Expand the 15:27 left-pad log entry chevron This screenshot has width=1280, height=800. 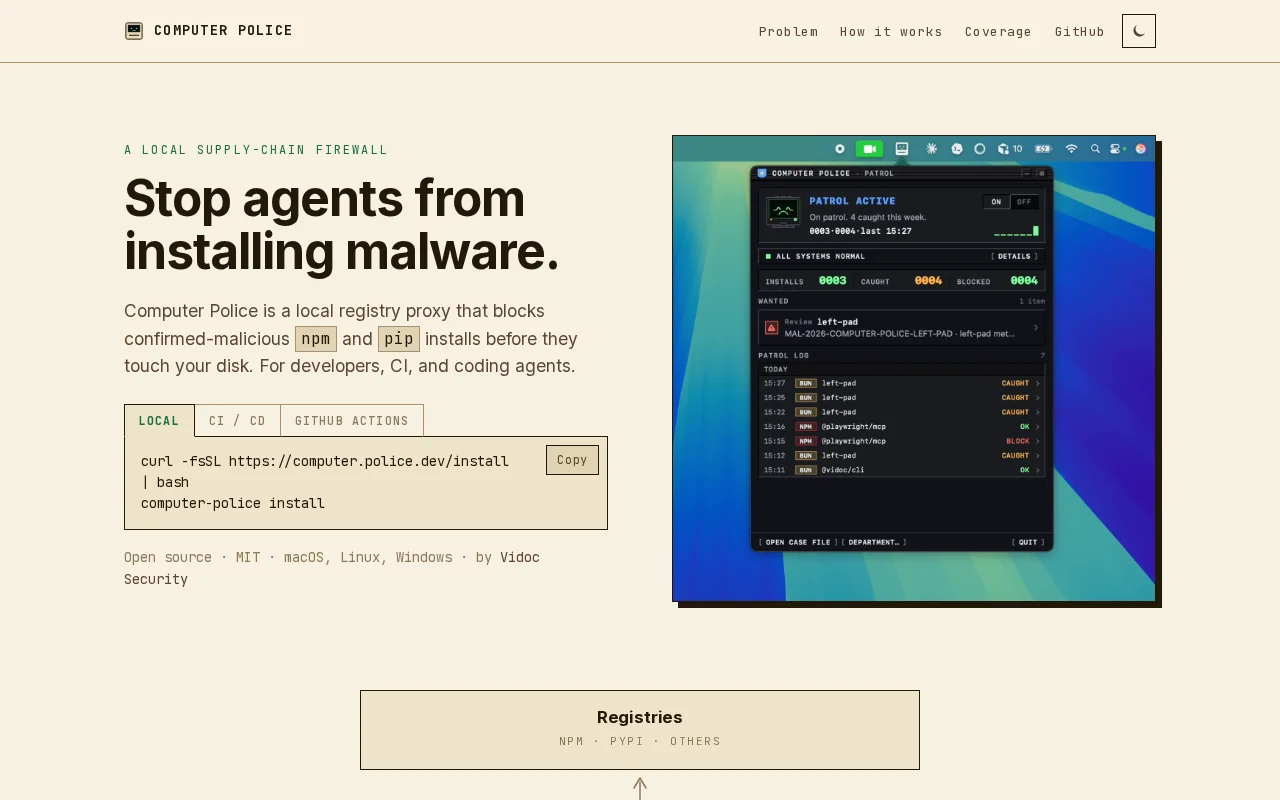click(1038, 383)
